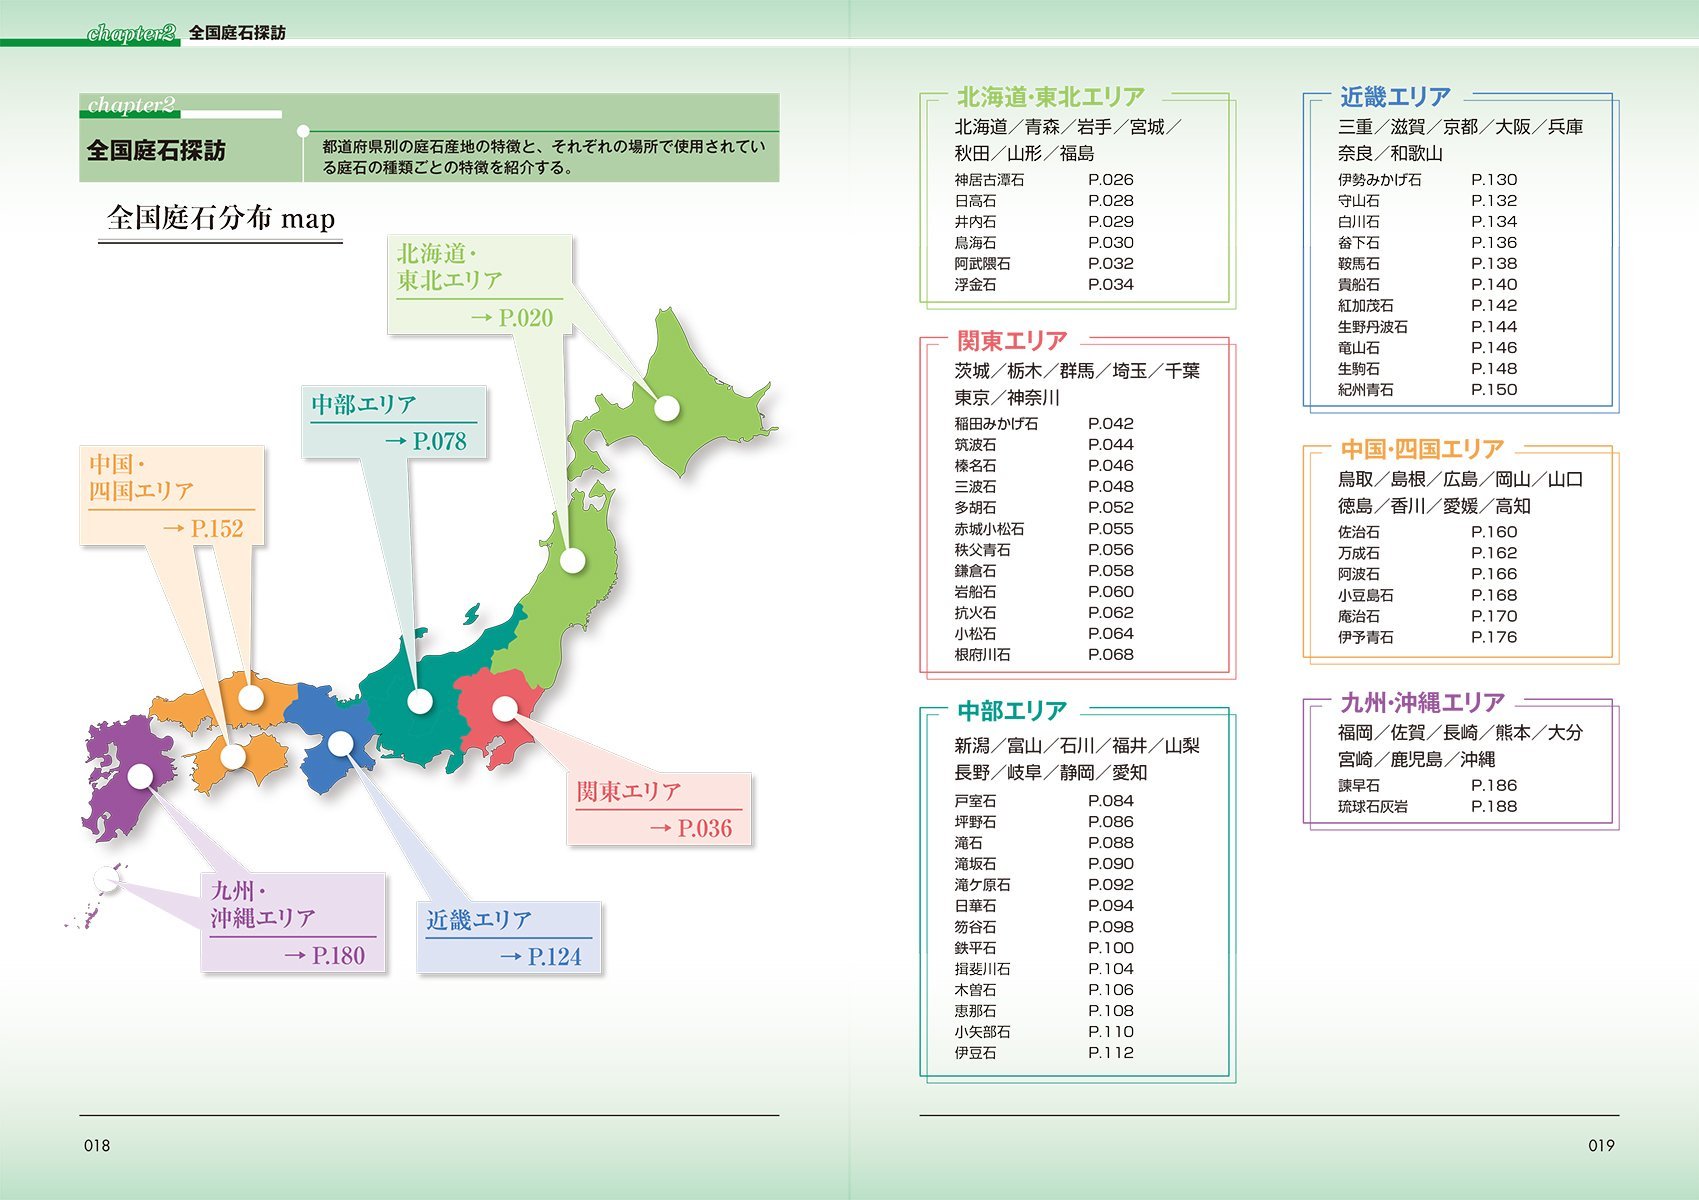Image resolution: width=1699 pixels, height=1200 pixels.
Task: Click the 恵那石 entry
Action: click(x=1044, y=1011)
